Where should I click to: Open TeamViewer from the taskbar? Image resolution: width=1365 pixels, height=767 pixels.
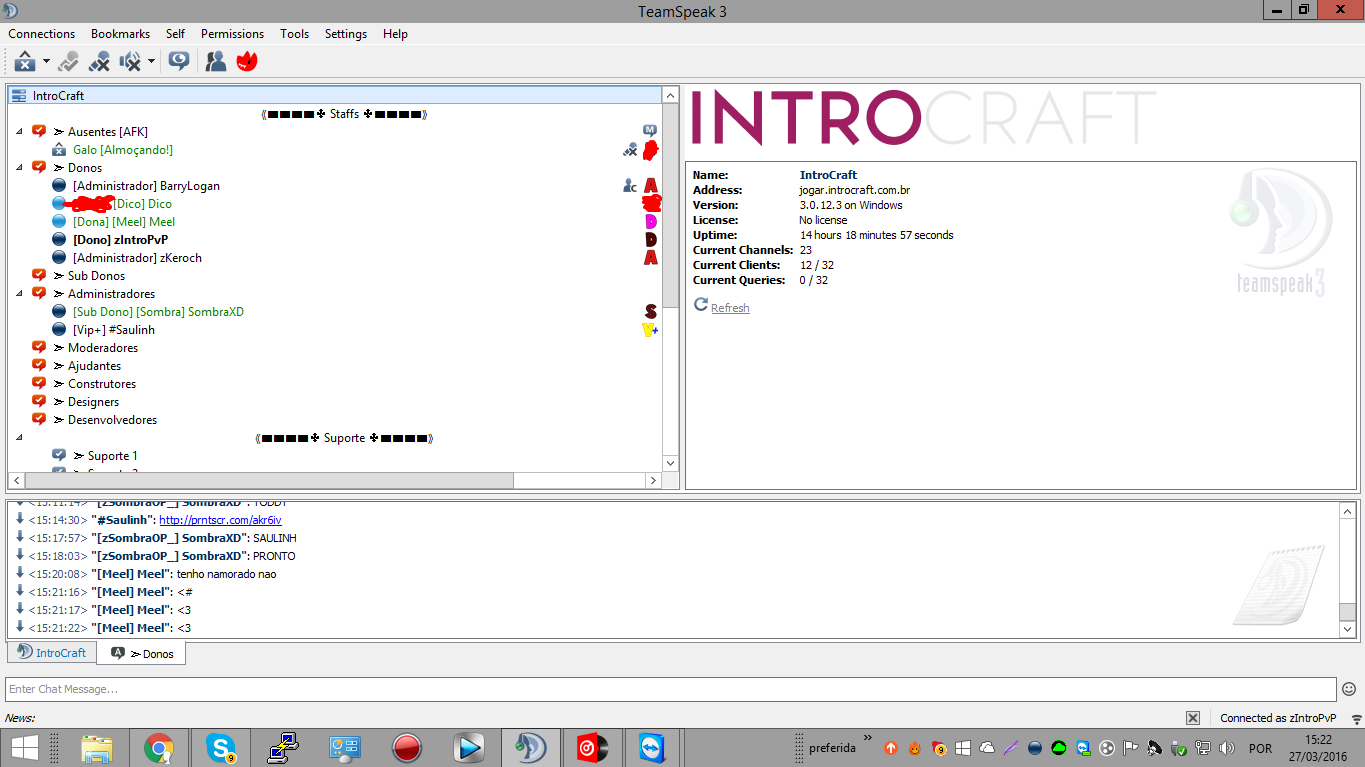pyautogui.click(x=654, y=748)
